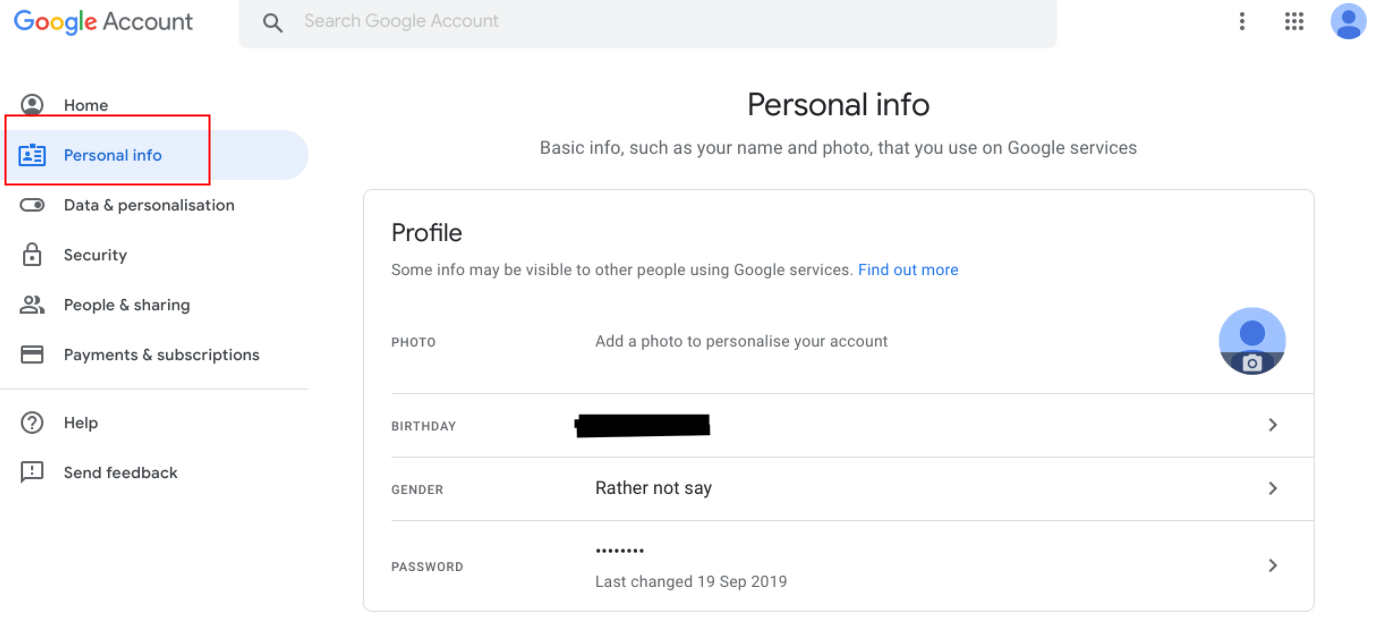Open the Google apps grid
This screenshot has height=620, width=1373.
1294,20
